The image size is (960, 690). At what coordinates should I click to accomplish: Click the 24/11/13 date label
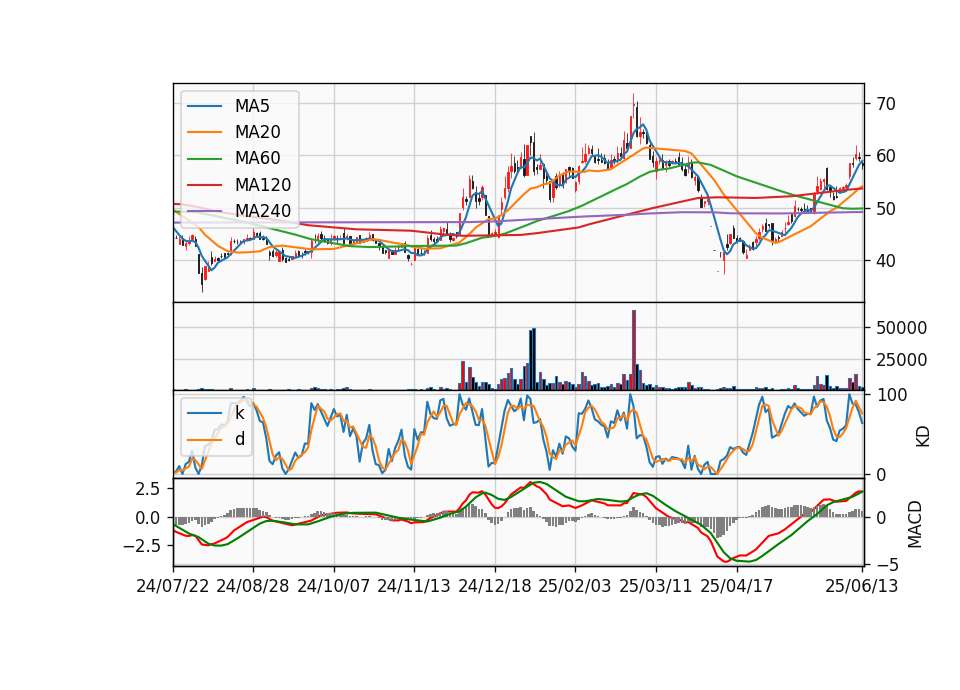pos(414,586)
